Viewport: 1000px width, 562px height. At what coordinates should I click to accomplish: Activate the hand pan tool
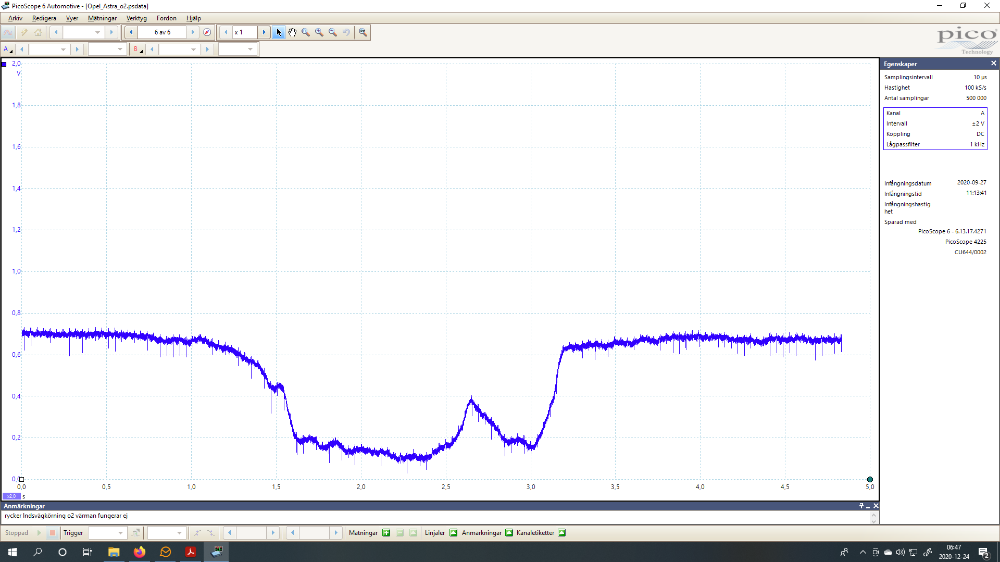point(292,32)
